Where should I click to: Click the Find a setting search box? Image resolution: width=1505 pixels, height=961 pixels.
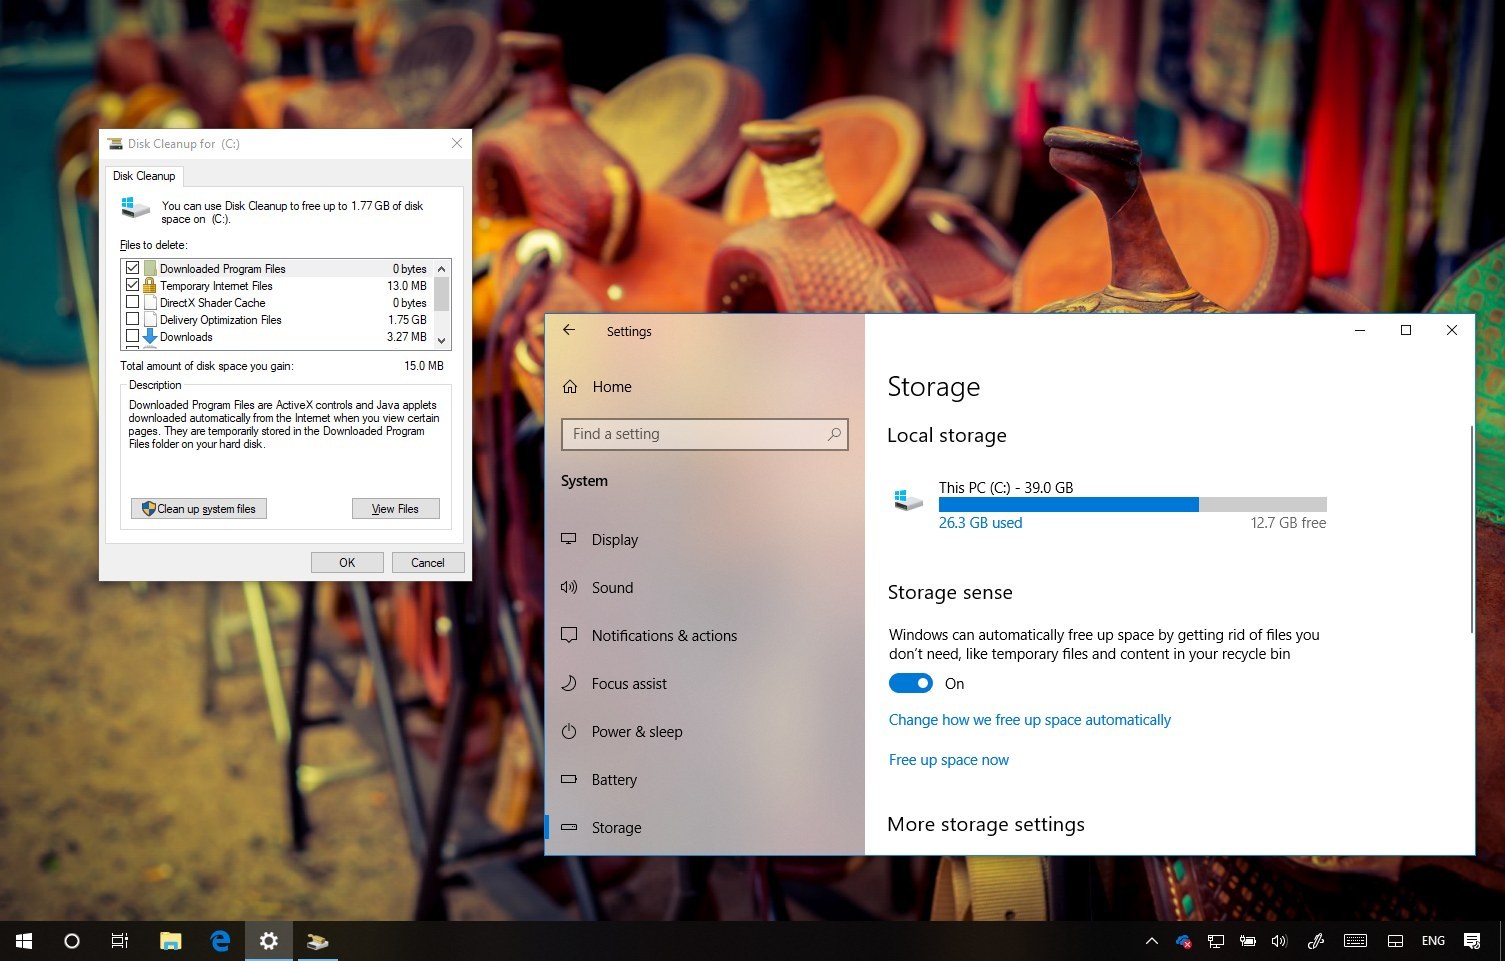coord(704,434)
